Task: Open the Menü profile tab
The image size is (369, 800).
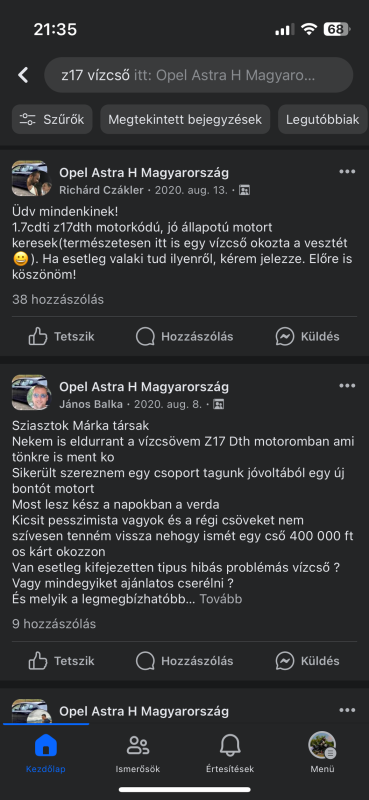Action: click(322, 754)
